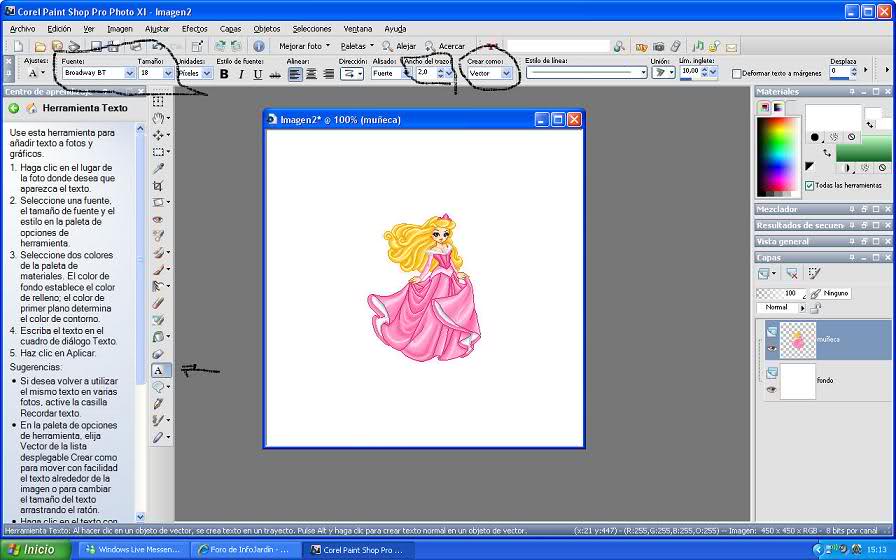Click the Save diskette icon
The height and width of the screenshot is (560, 896).
(96, 46)
